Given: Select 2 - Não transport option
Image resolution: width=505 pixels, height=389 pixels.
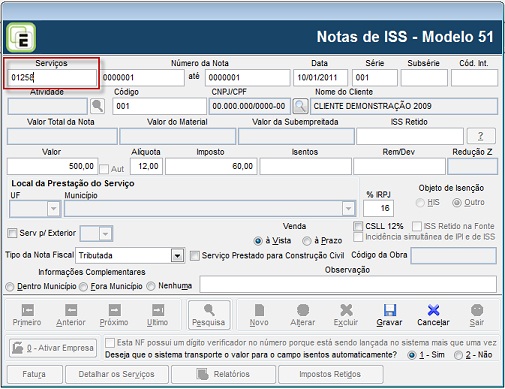Looking at the screenshot, I should 459,355.
